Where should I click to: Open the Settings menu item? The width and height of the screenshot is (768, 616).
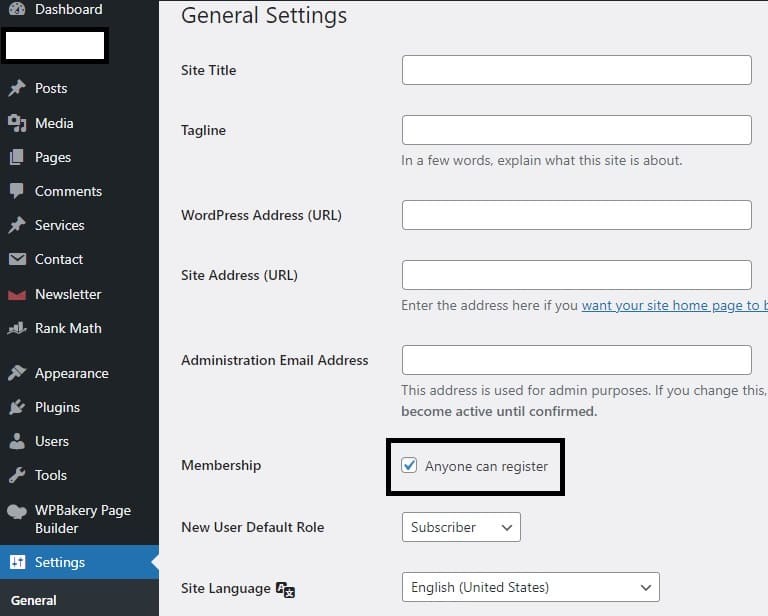click(x=60, y=562)
